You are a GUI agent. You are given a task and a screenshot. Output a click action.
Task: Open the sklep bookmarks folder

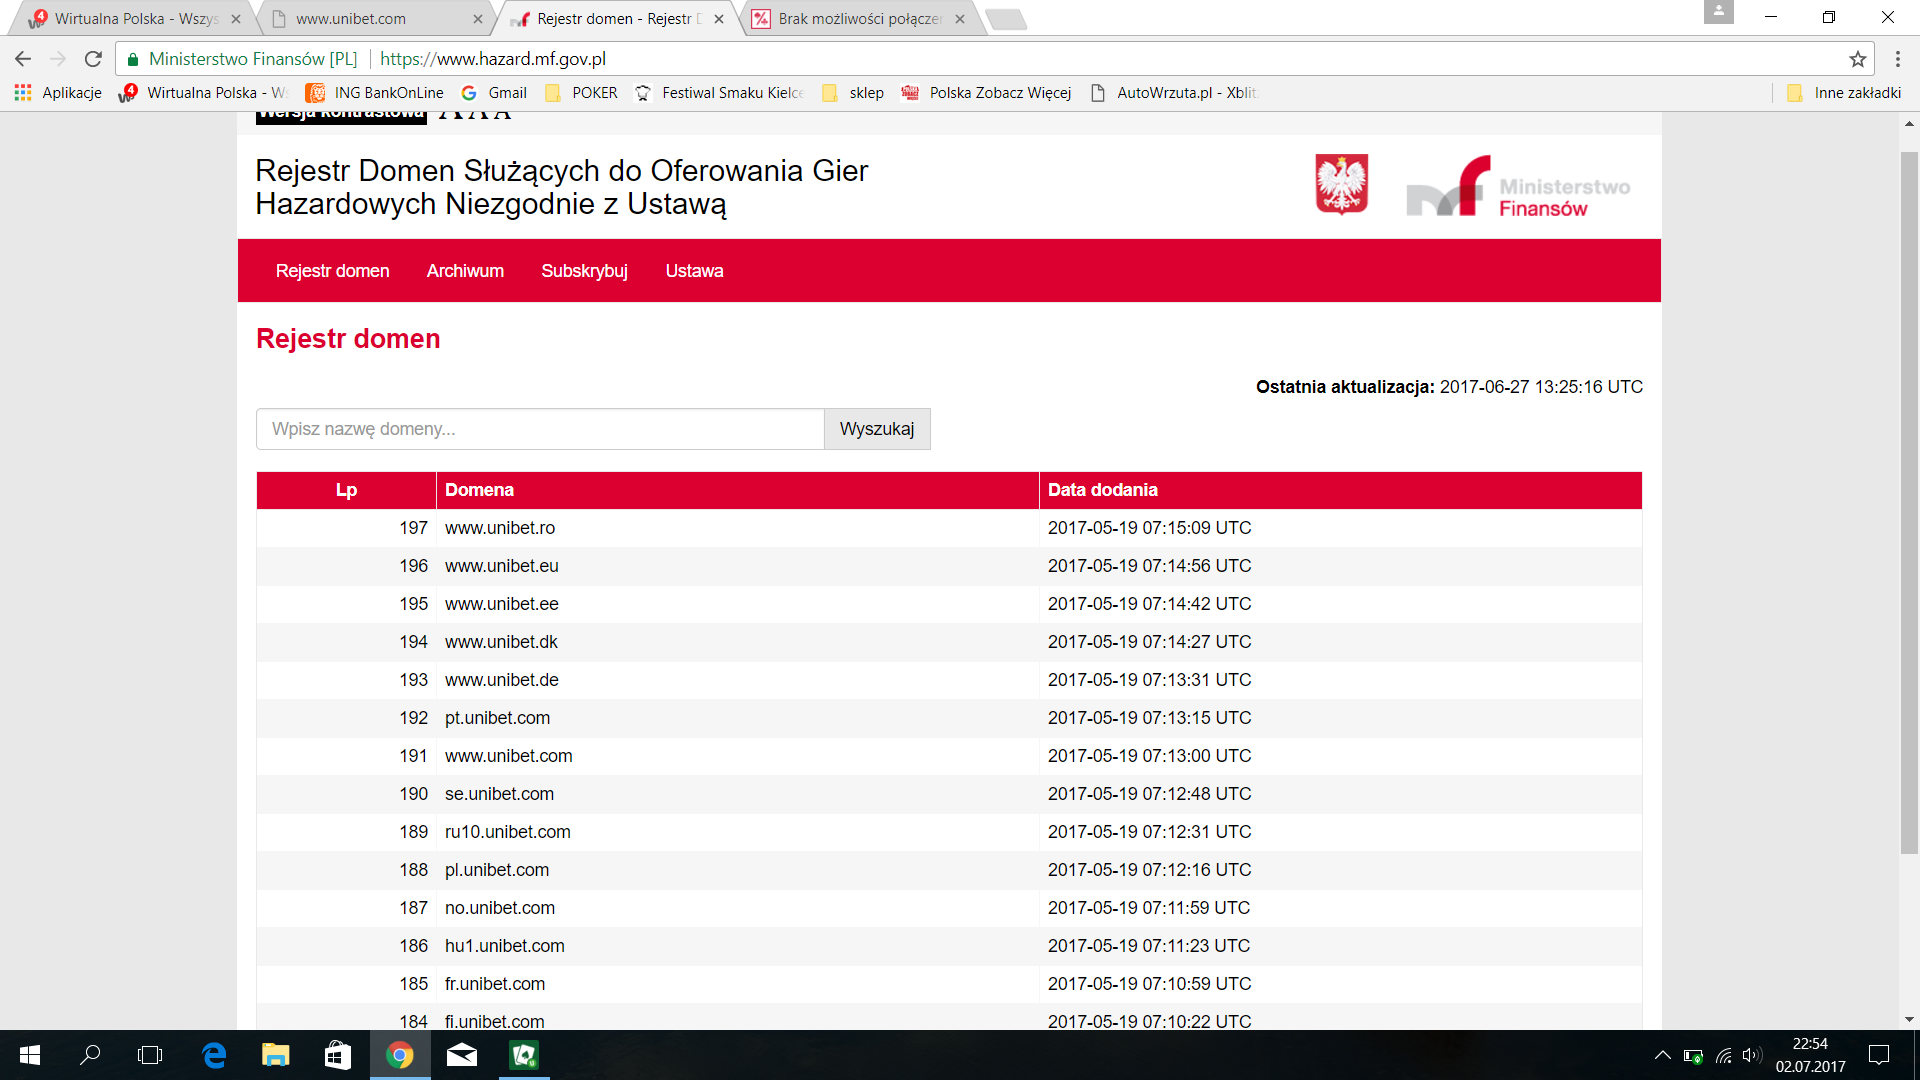[853, 93]
